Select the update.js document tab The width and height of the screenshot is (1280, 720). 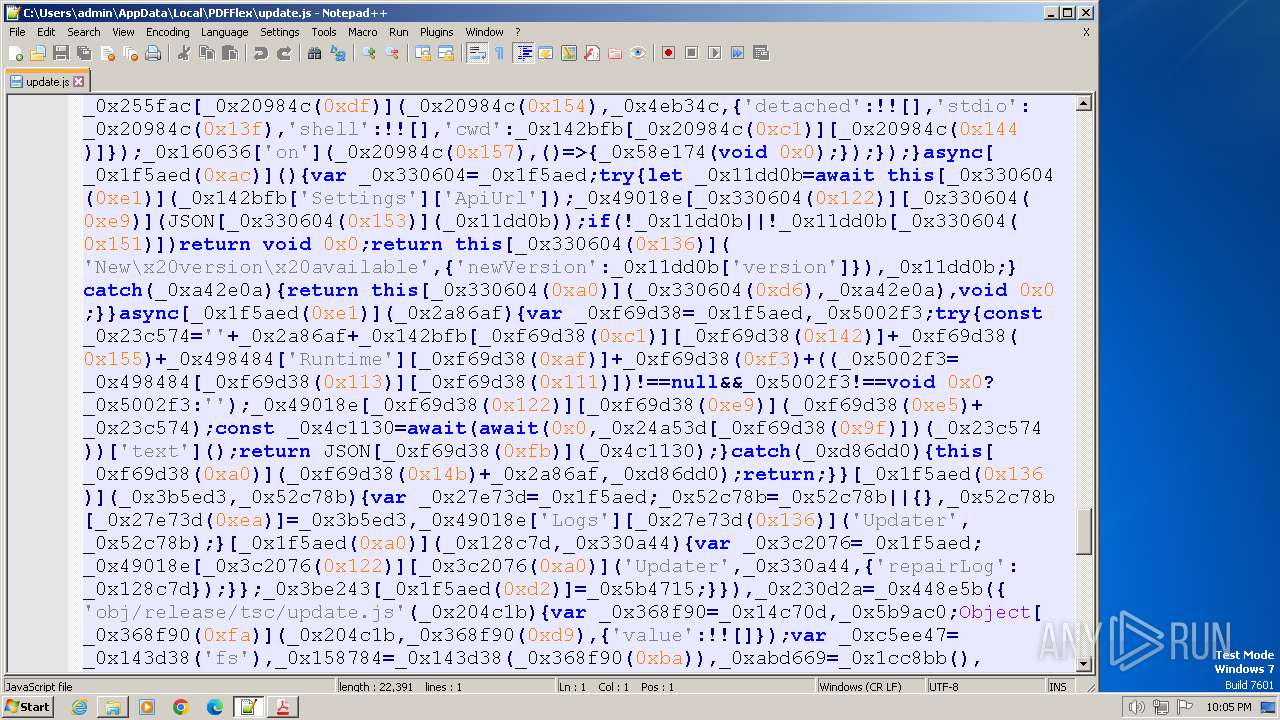[x=47, y=81]
